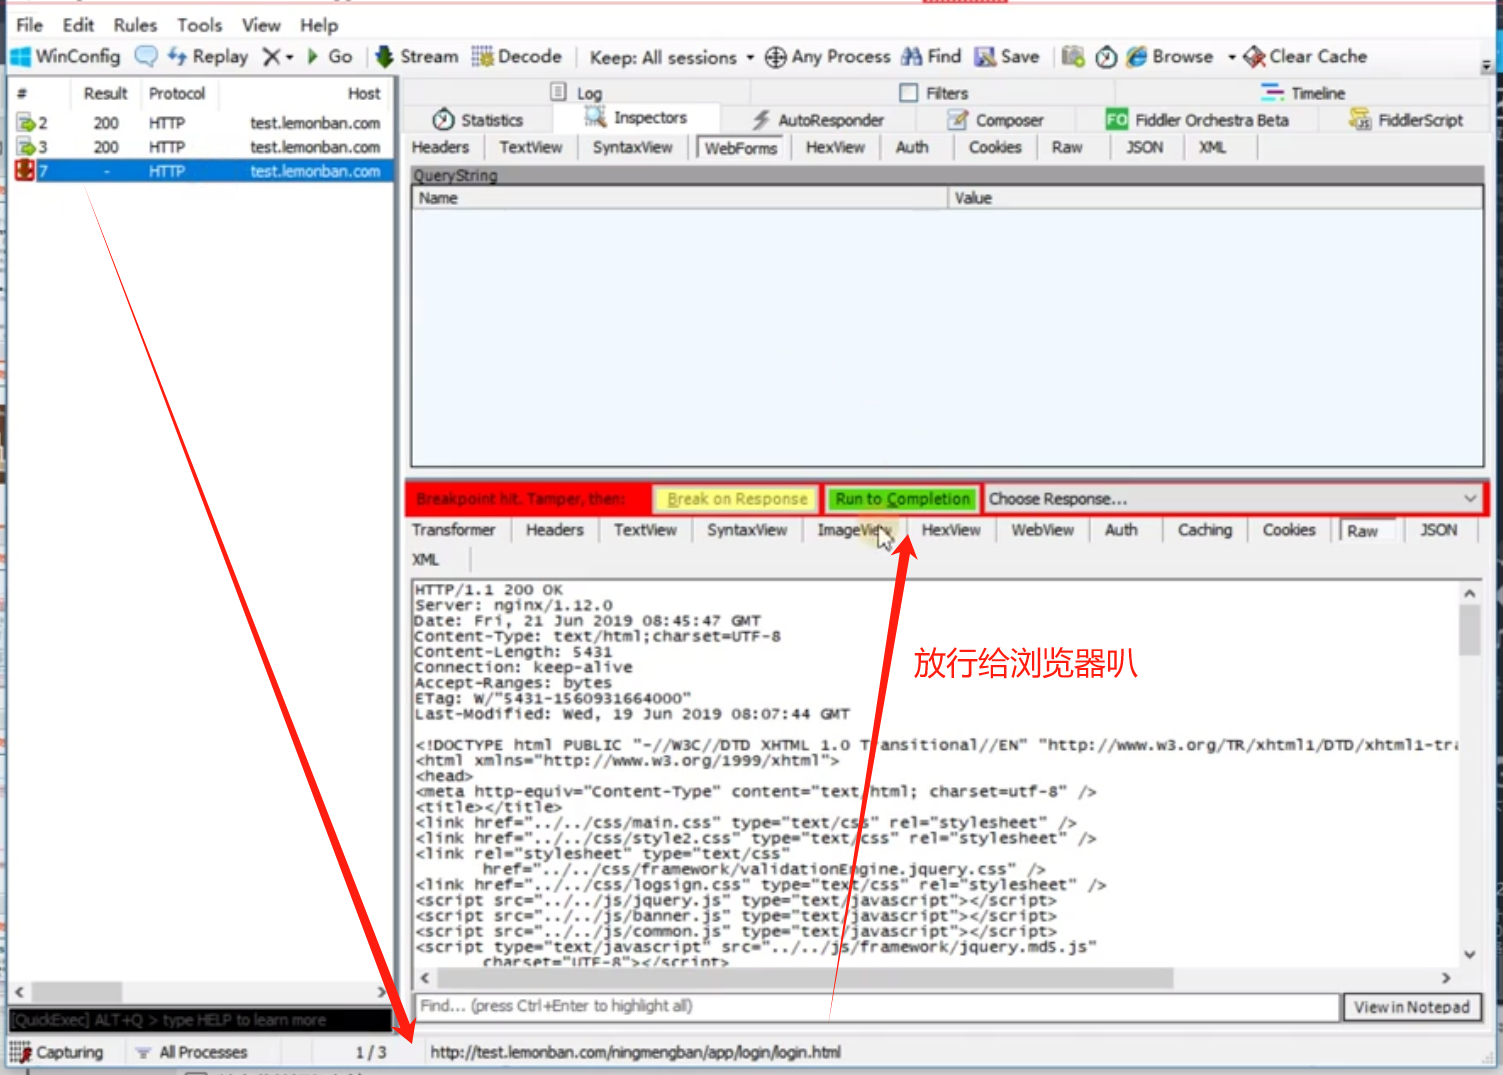The image size is (1503, 1075).
Task: Click Run to Completion button
Action: (902, 499)
